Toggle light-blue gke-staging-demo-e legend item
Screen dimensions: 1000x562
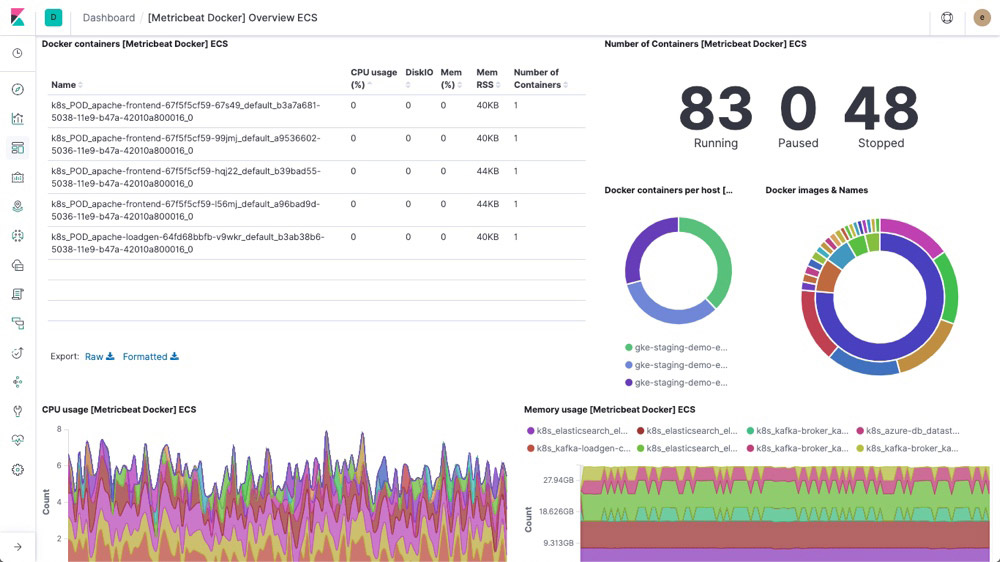pyautogui.click(x=677, y=365)
